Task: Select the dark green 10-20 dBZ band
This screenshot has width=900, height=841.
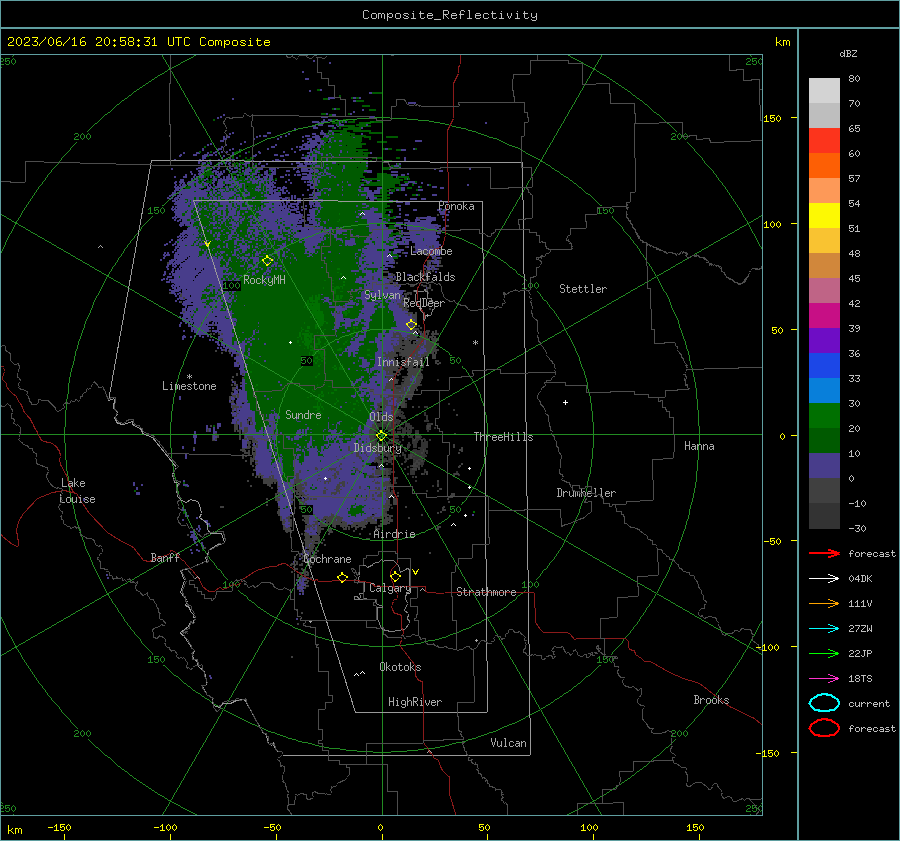Action: [x=824, y=441]
